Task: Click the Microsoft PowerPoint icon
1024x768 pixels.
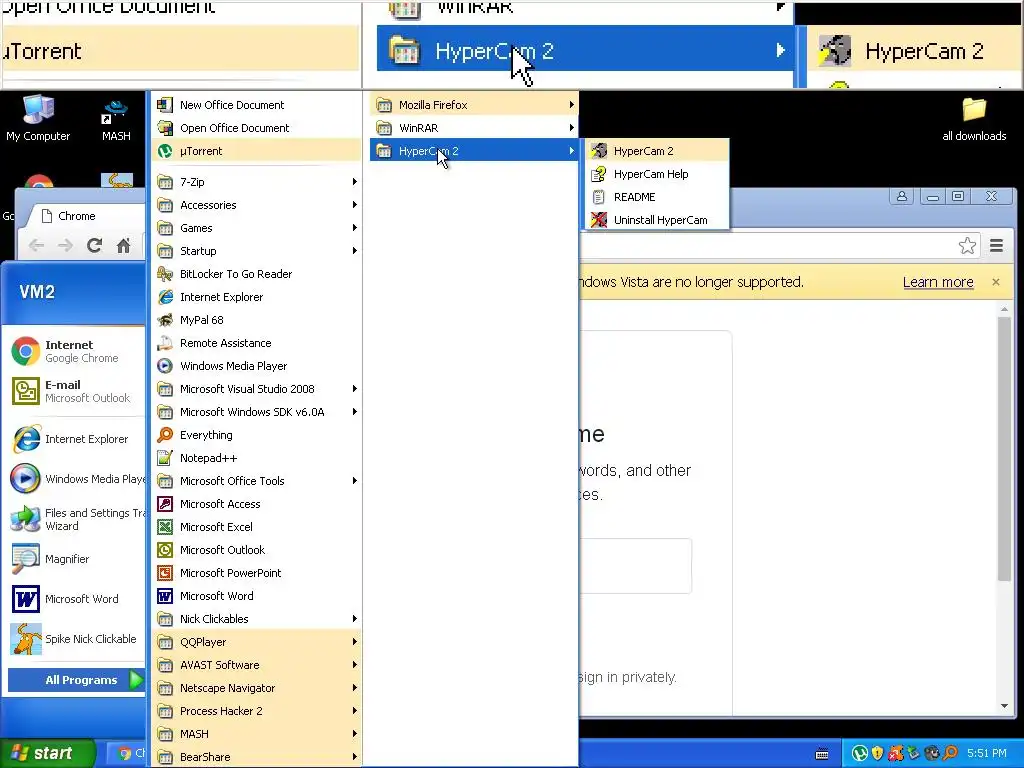Action: (x=165, y=573)
